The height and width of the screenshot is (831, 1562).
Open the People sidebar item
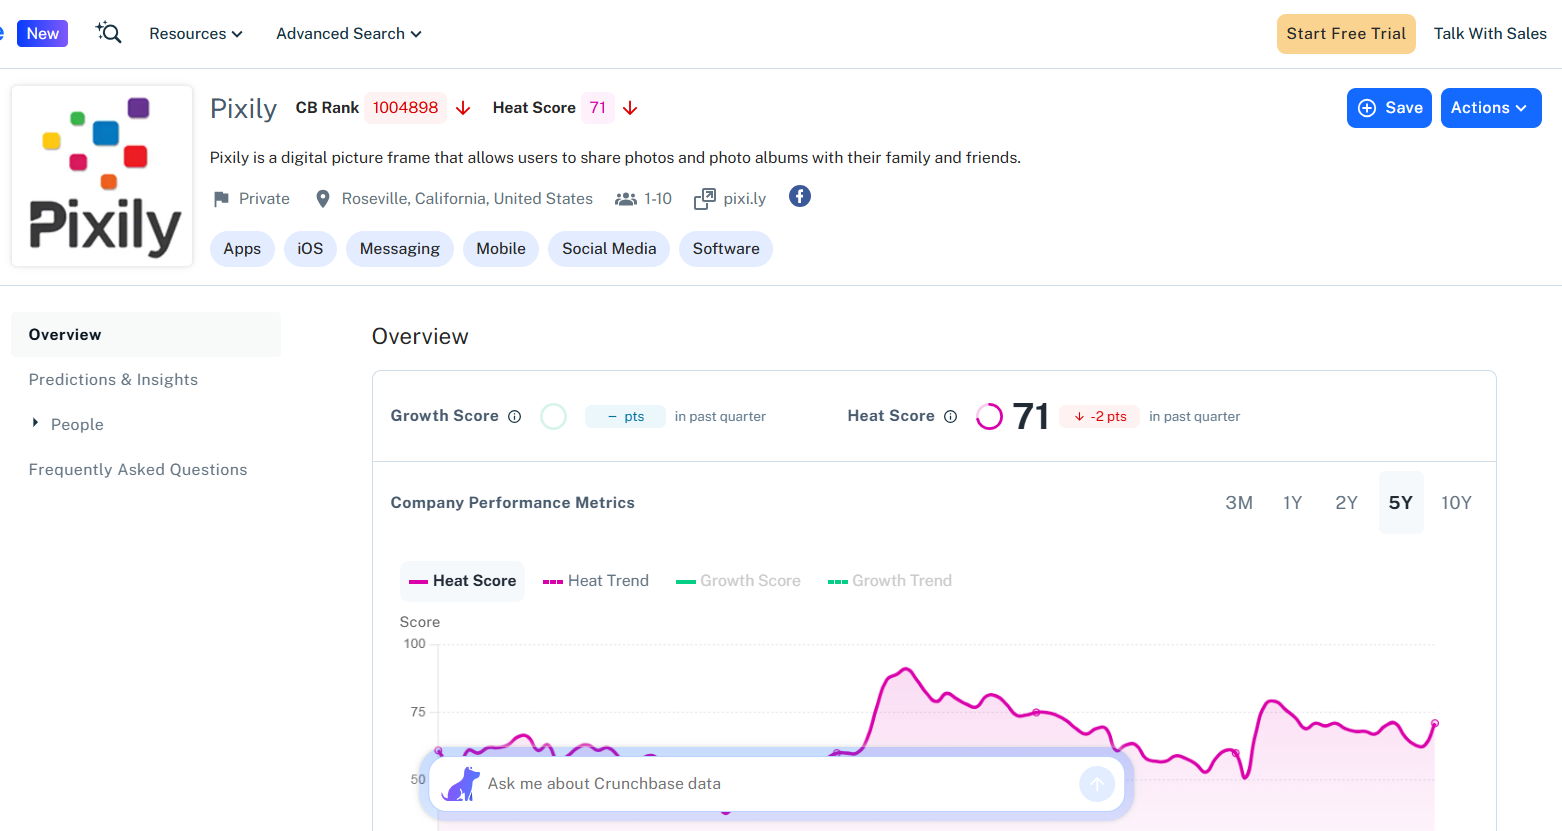[77, 425]
